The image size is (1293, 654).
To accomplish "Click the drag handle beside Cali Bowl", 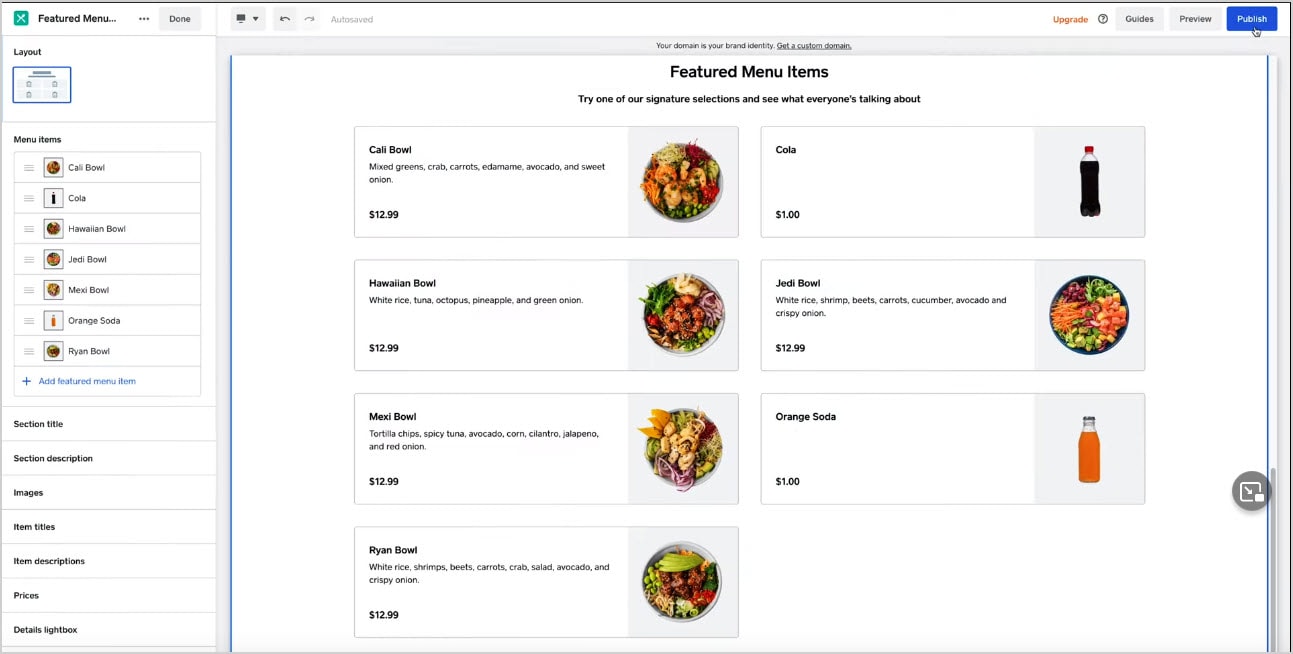I will [29, 168].
